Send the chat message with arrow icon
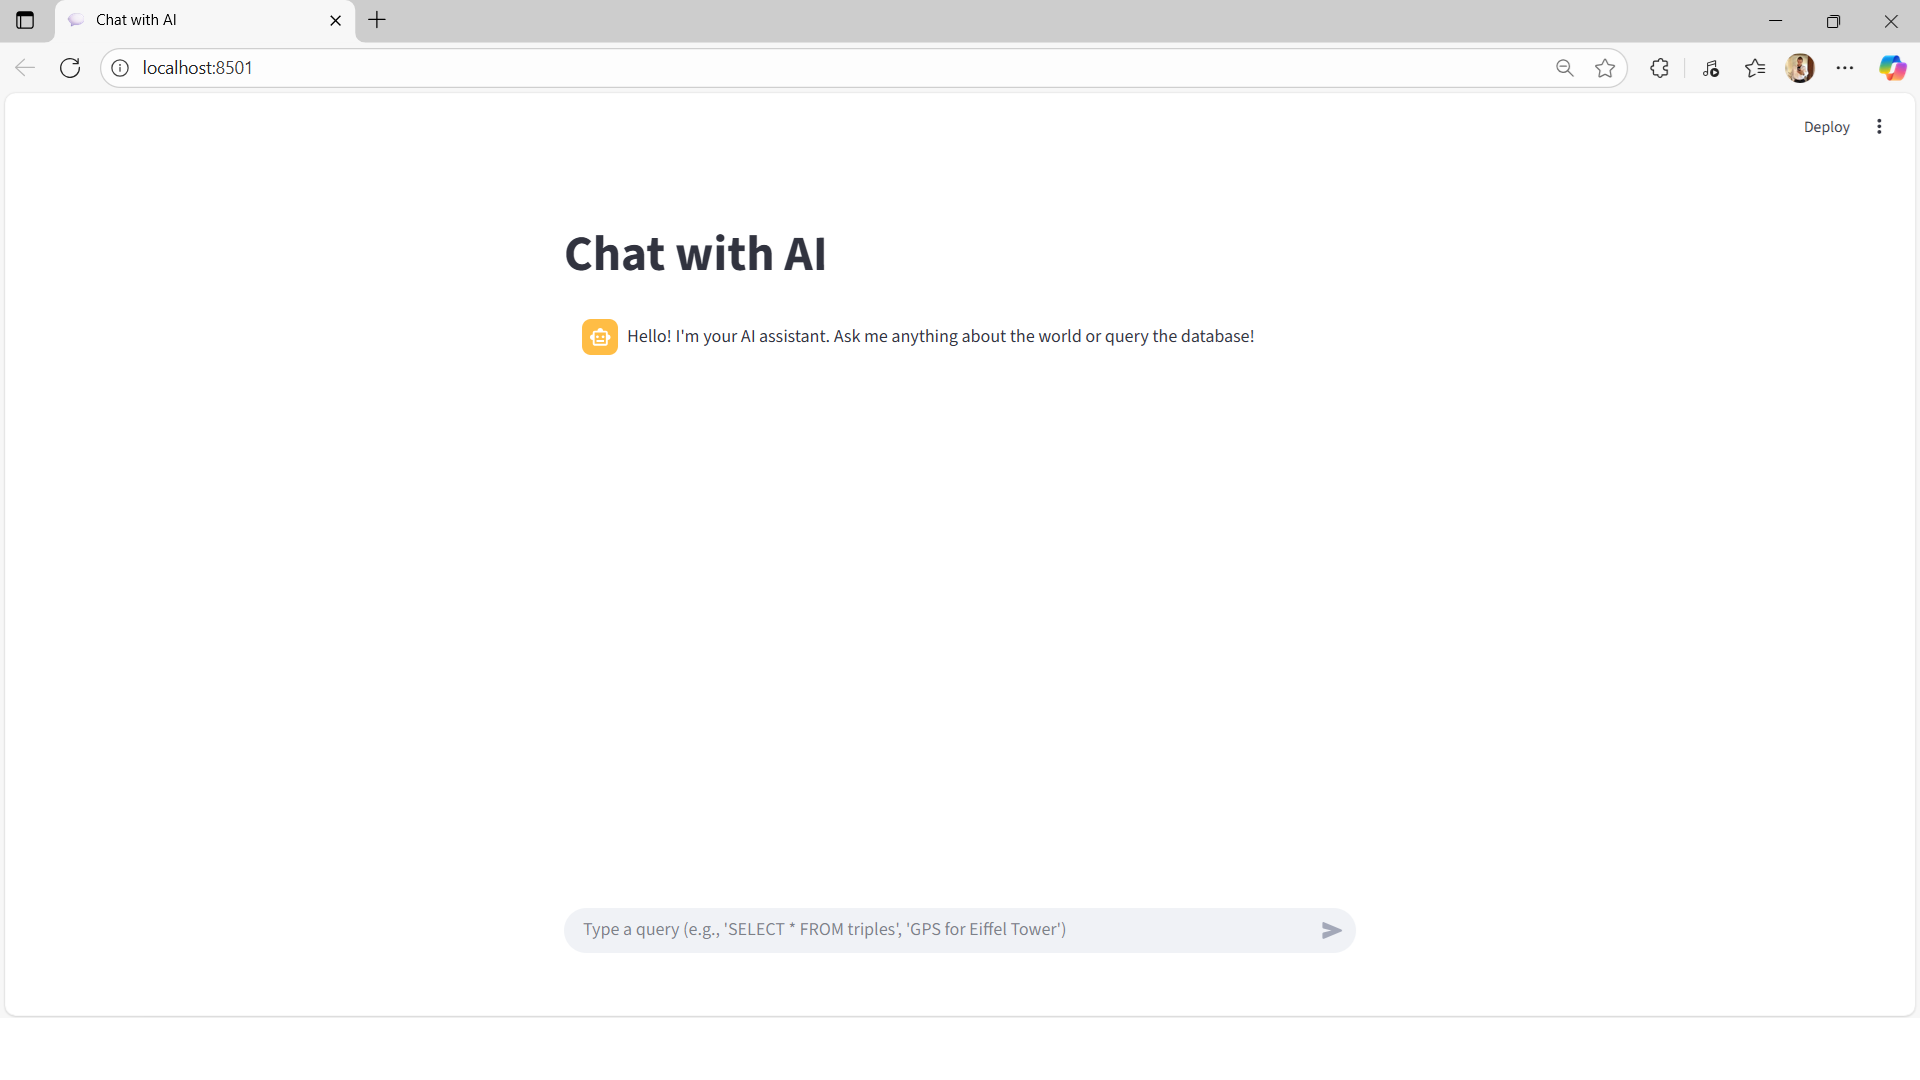1920x1080 pixels. 1331,930
